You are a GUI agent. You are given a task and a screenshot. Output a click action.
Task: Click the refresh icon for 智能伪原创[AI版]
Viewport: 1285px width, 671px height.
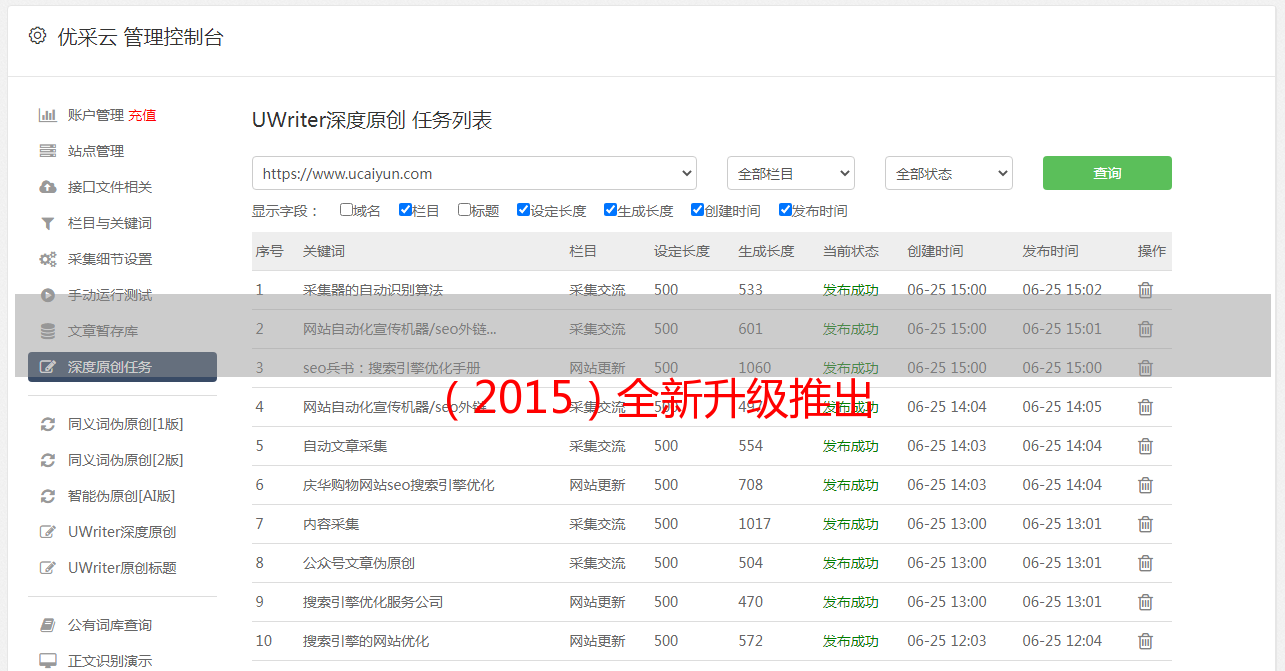click(x=47, y=496)
